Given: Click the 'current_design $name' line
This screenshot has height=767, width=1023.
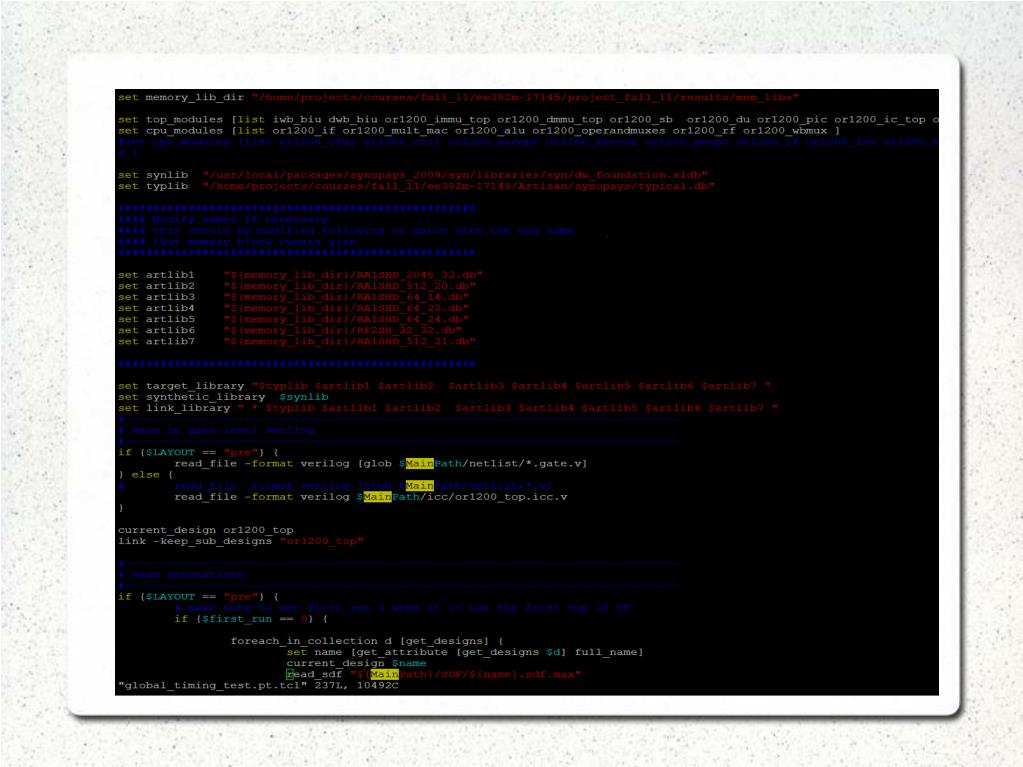Looking at the screenshot, I should click(x=356, y=663).
